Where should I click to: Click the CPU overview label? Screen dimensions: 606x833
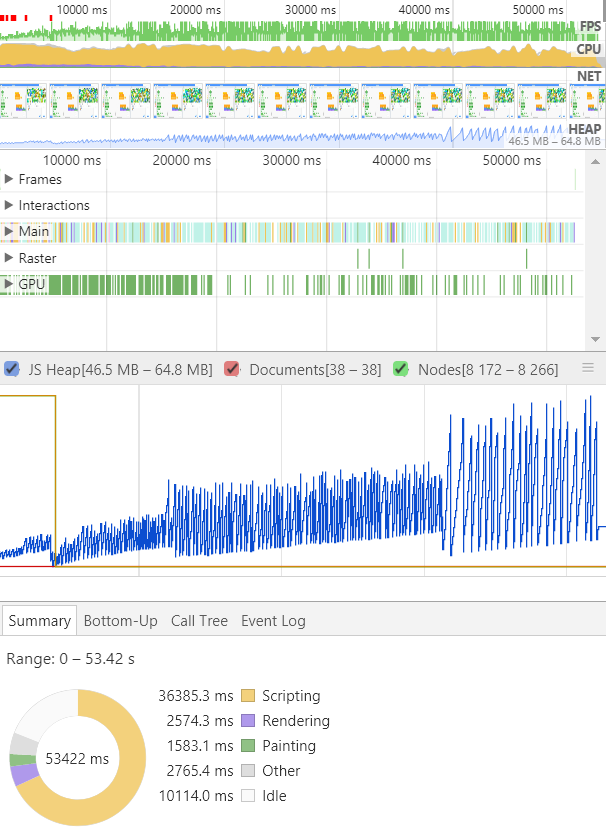tap(588, 49)
